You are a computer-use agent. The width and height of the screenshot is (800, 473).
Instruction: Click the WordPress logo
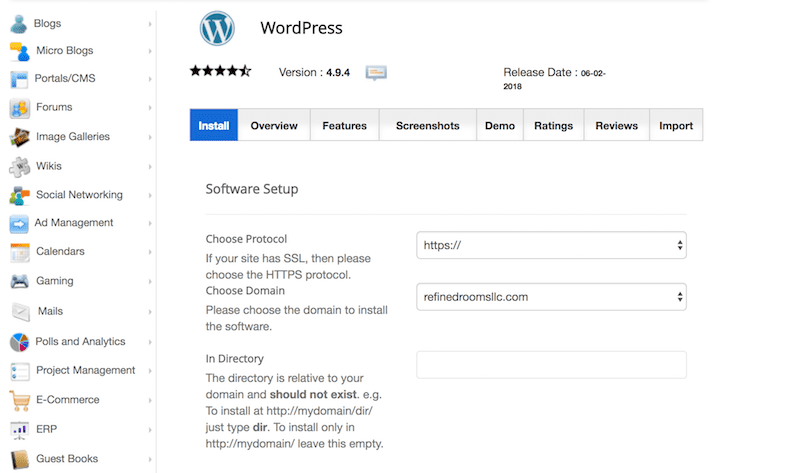217,29
